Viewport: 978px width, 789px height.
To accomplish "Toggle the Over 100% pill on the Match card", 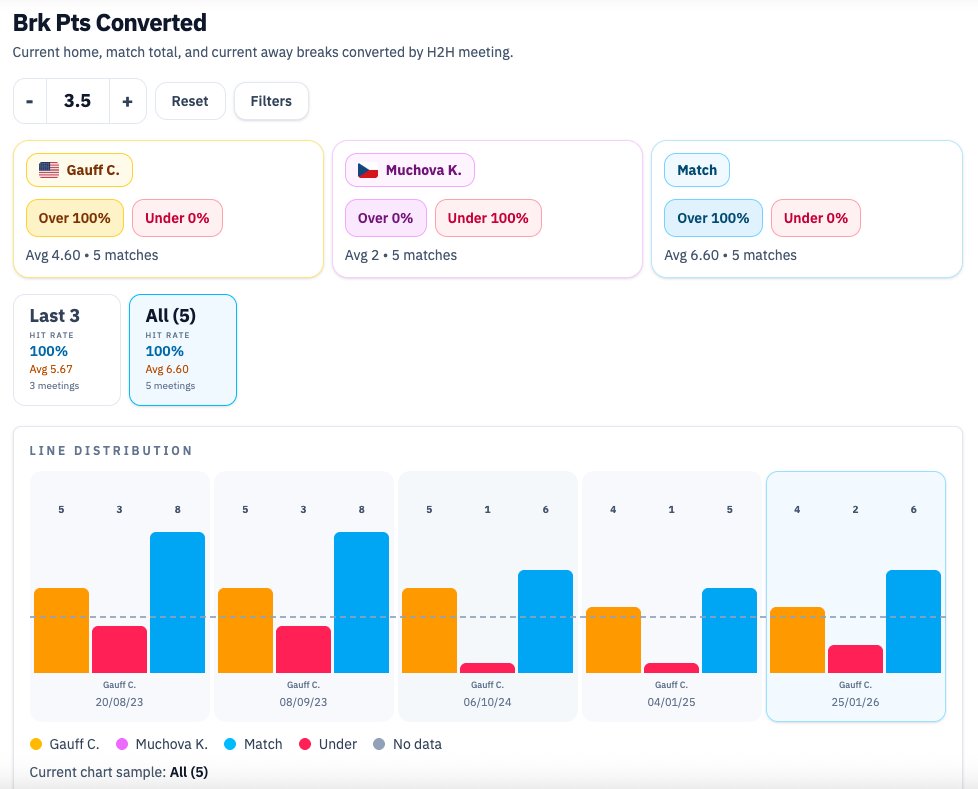I will pos(713,217).
